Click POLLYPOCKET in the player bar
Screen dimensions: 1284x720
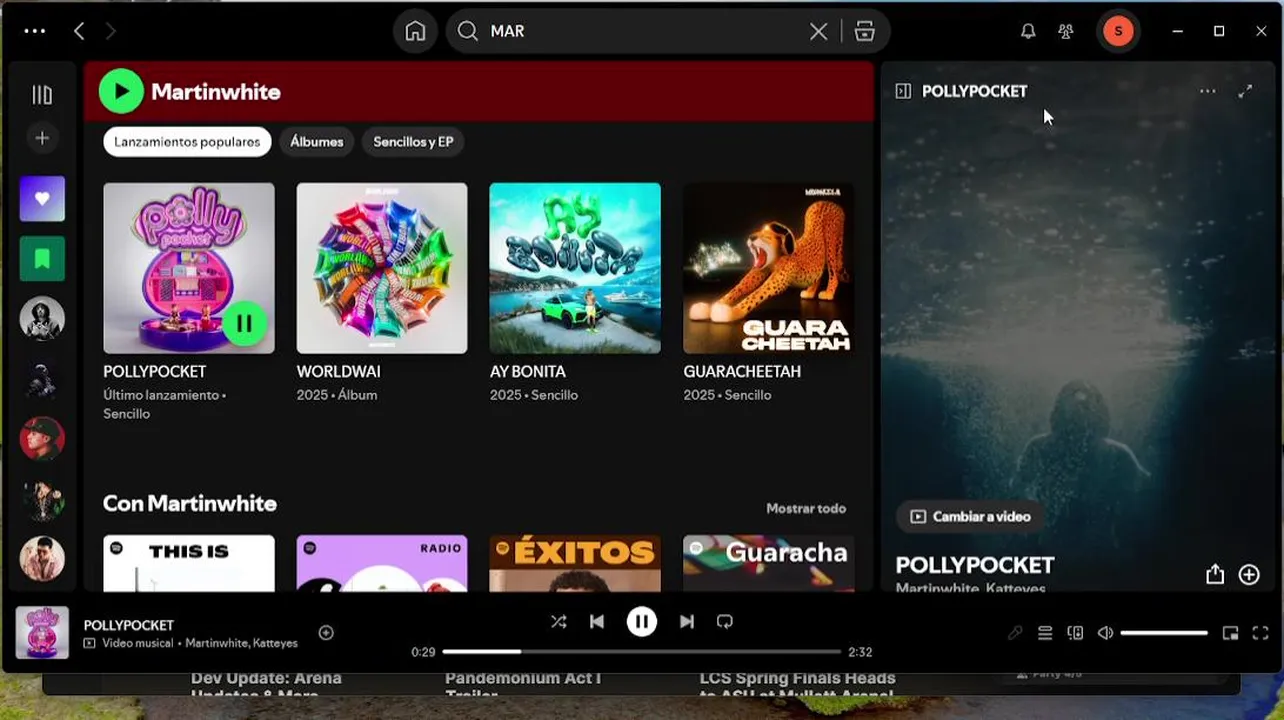[x=129, y=625]
